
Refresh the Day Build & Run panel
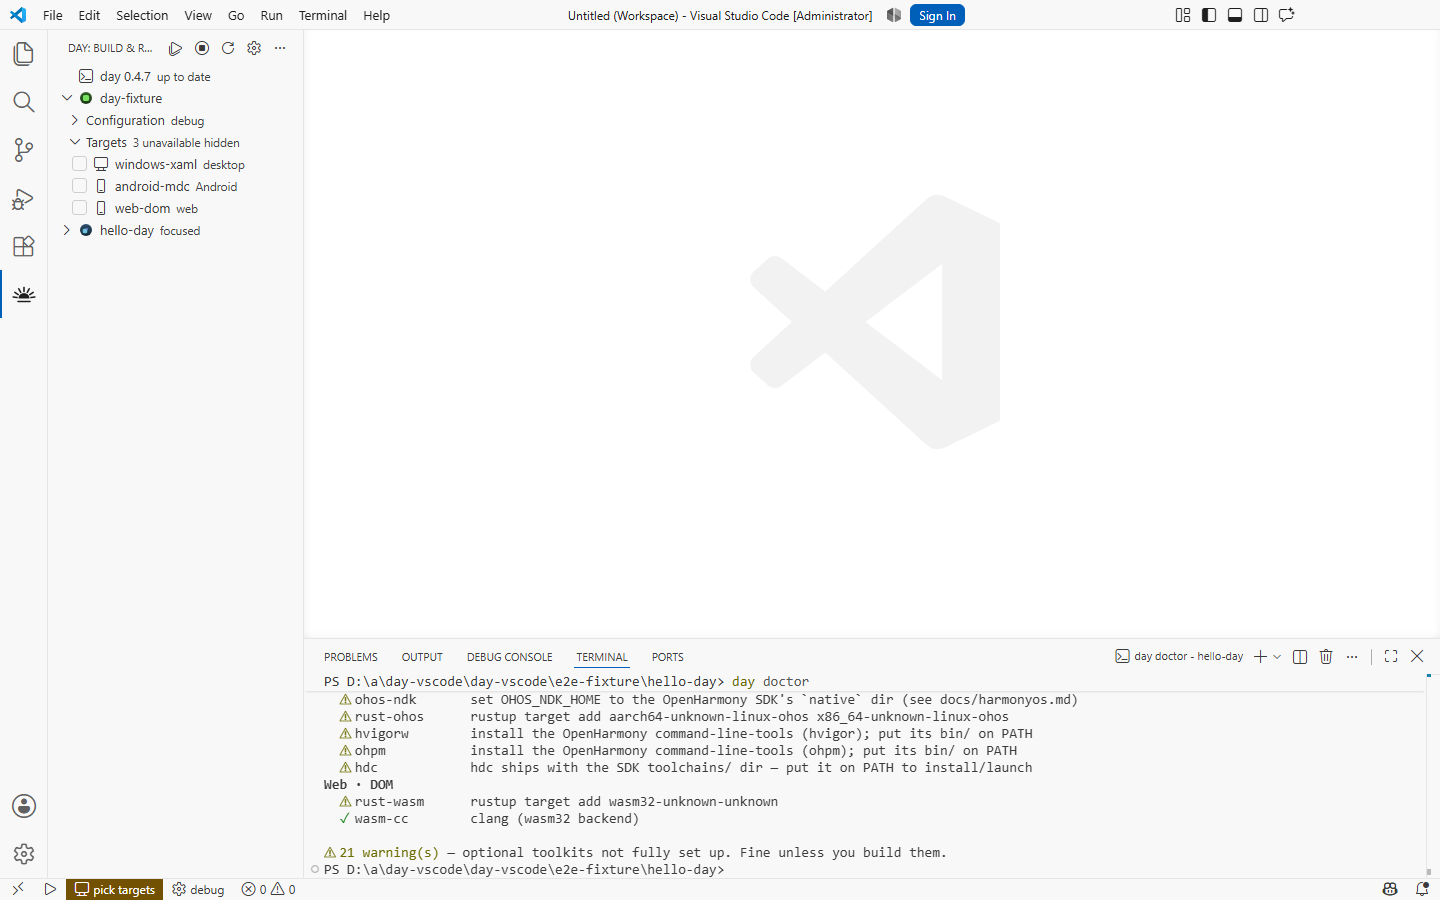tap(228, 48)
